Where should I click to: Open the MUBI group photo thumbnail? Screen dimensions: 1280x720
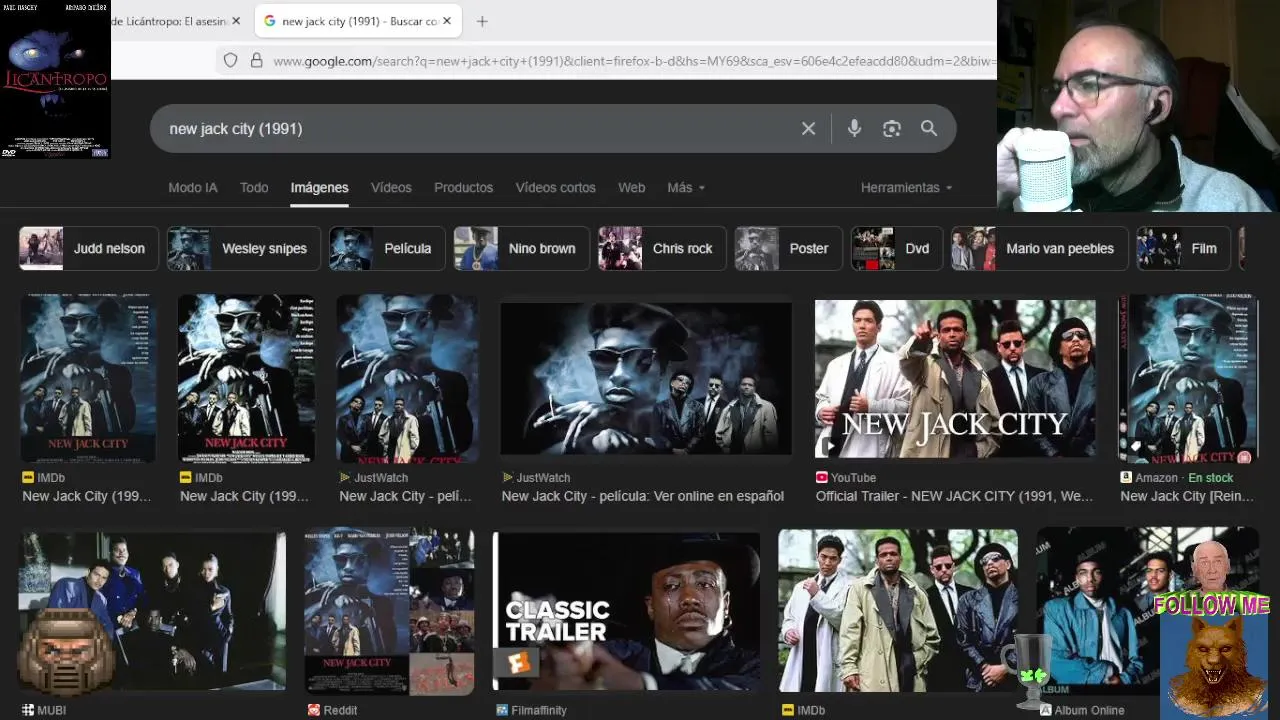(x=153, y=611)
